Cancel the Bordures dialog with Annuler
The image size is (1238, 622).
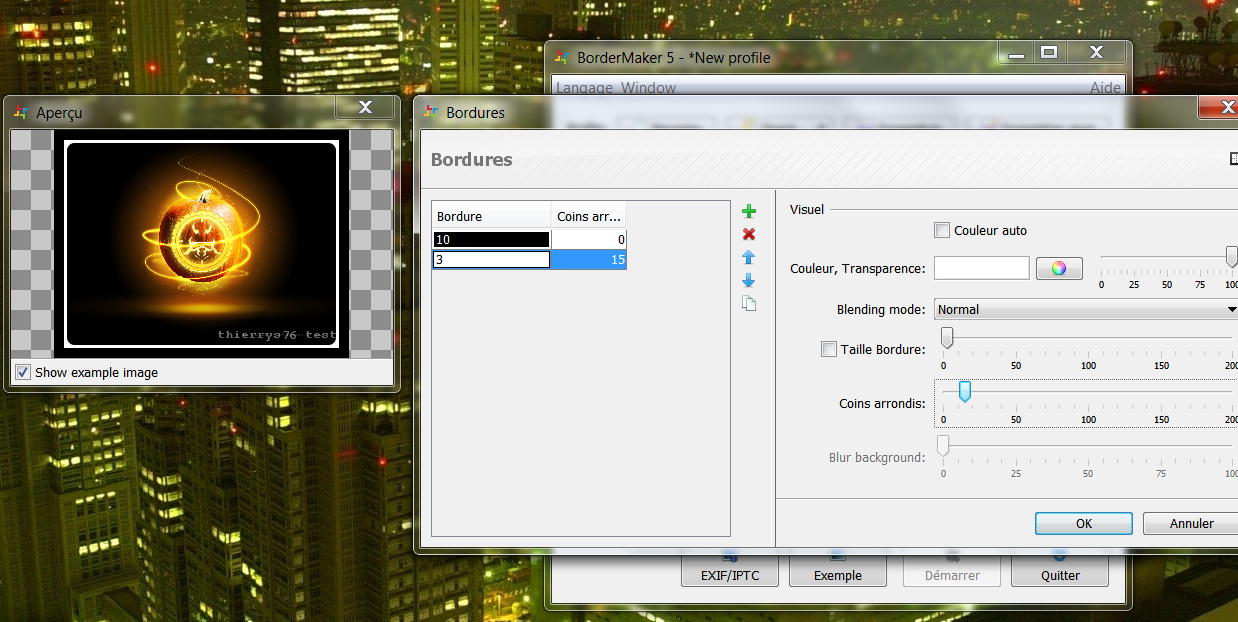1192,523
